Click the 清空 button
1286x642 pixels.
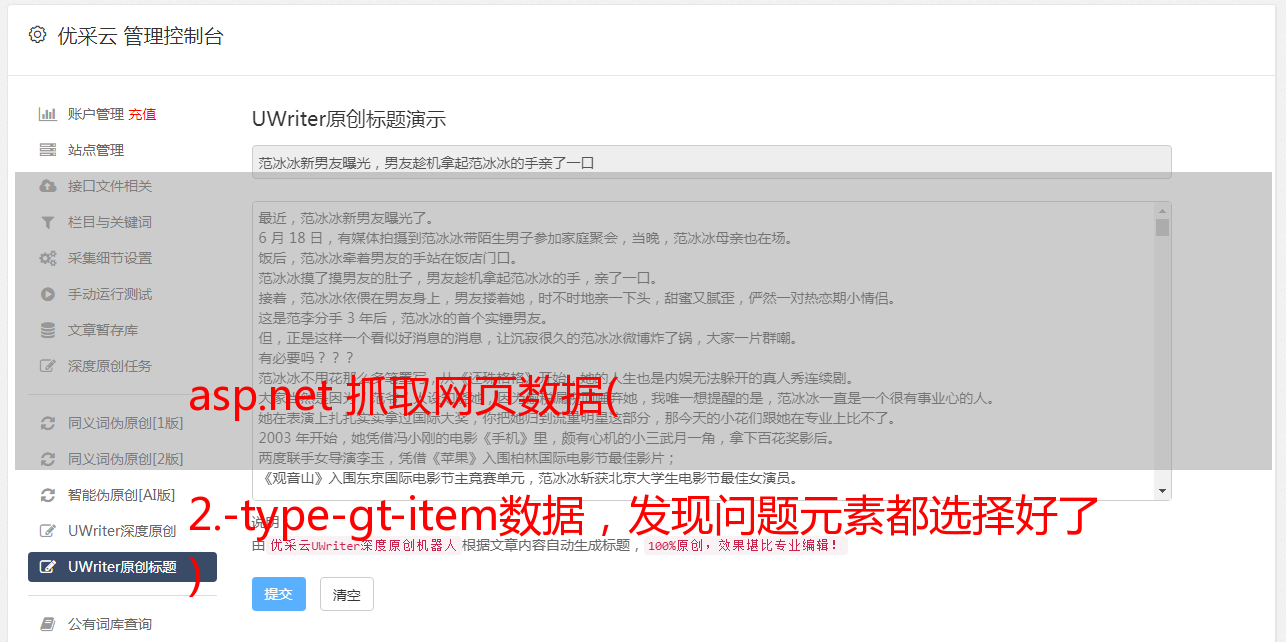tap(347, 594)
